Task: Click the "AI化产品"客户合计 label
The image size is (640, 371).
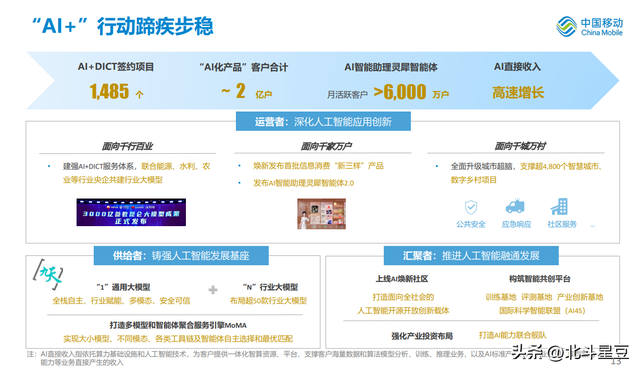Action: (x=244, y=67)
